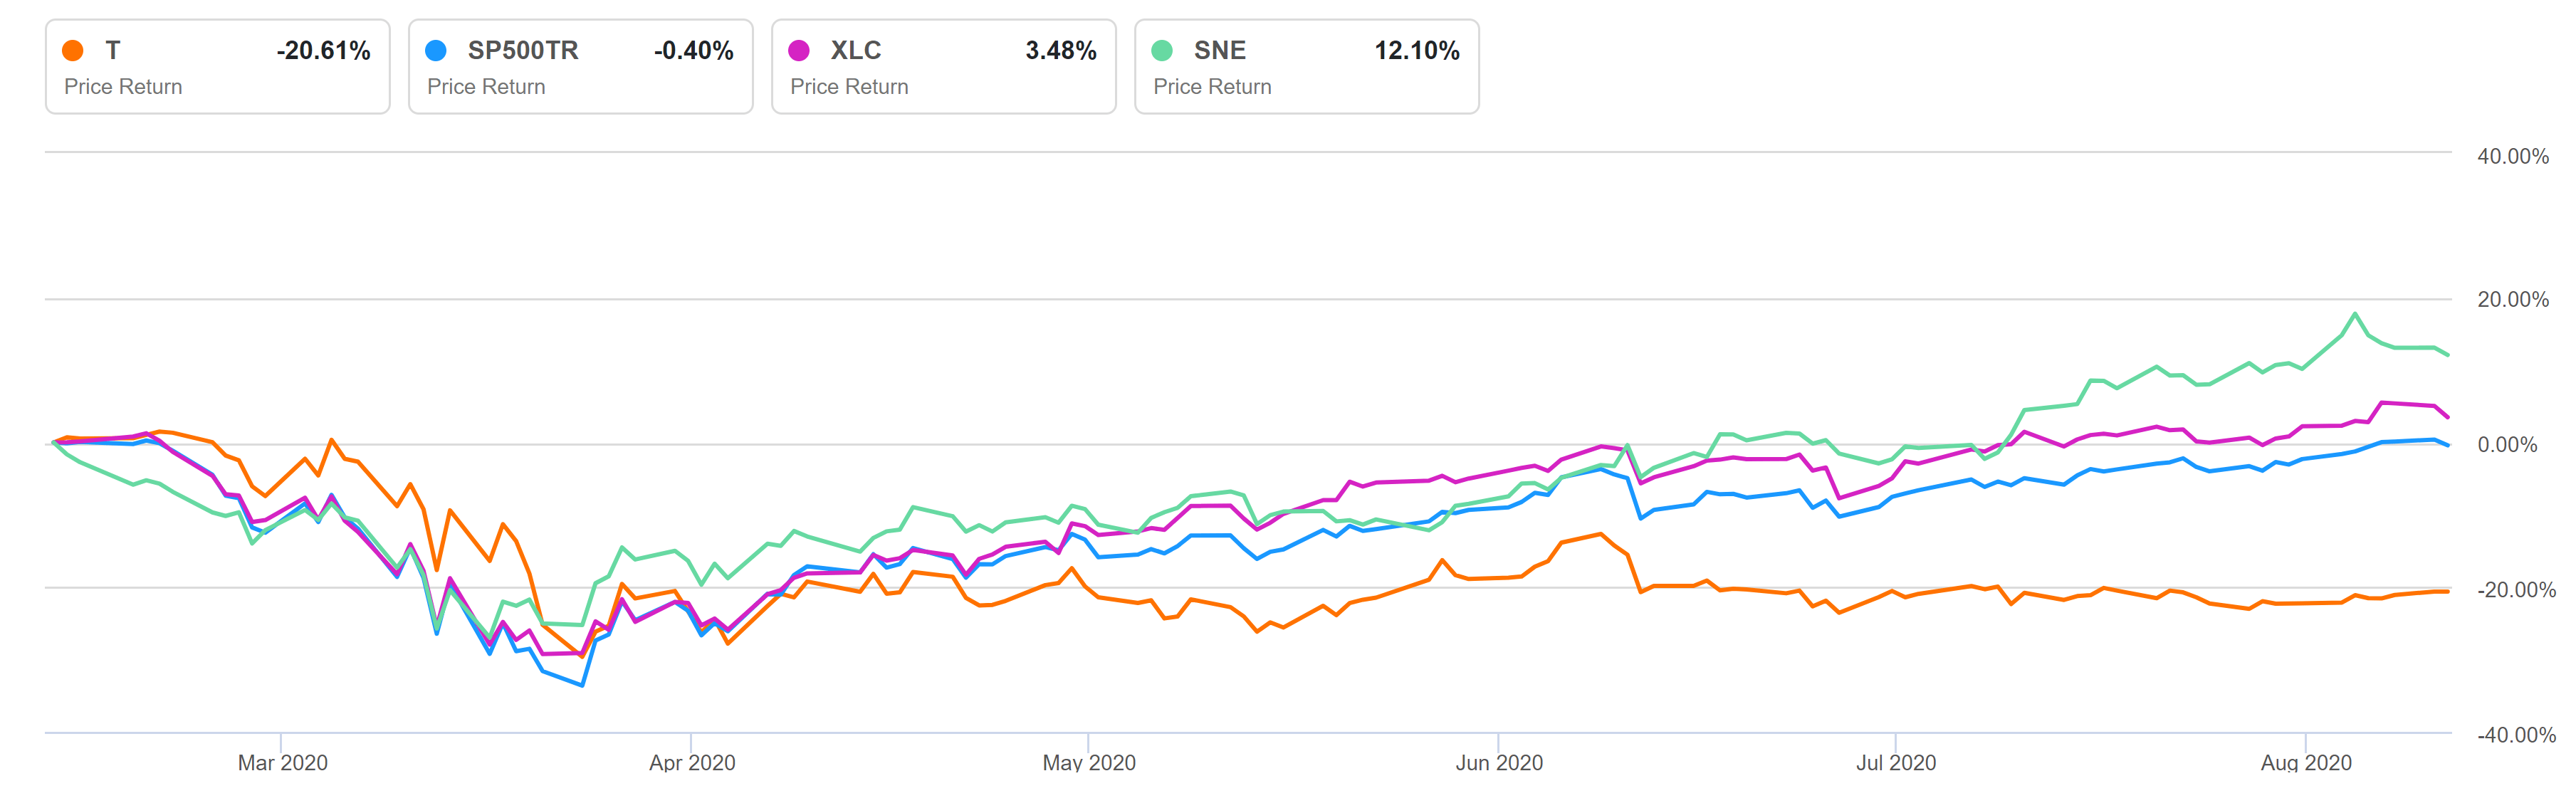Click the Jul 2020 date axis label
This screenshot has height=808, width=2576.
(1896, 763)
